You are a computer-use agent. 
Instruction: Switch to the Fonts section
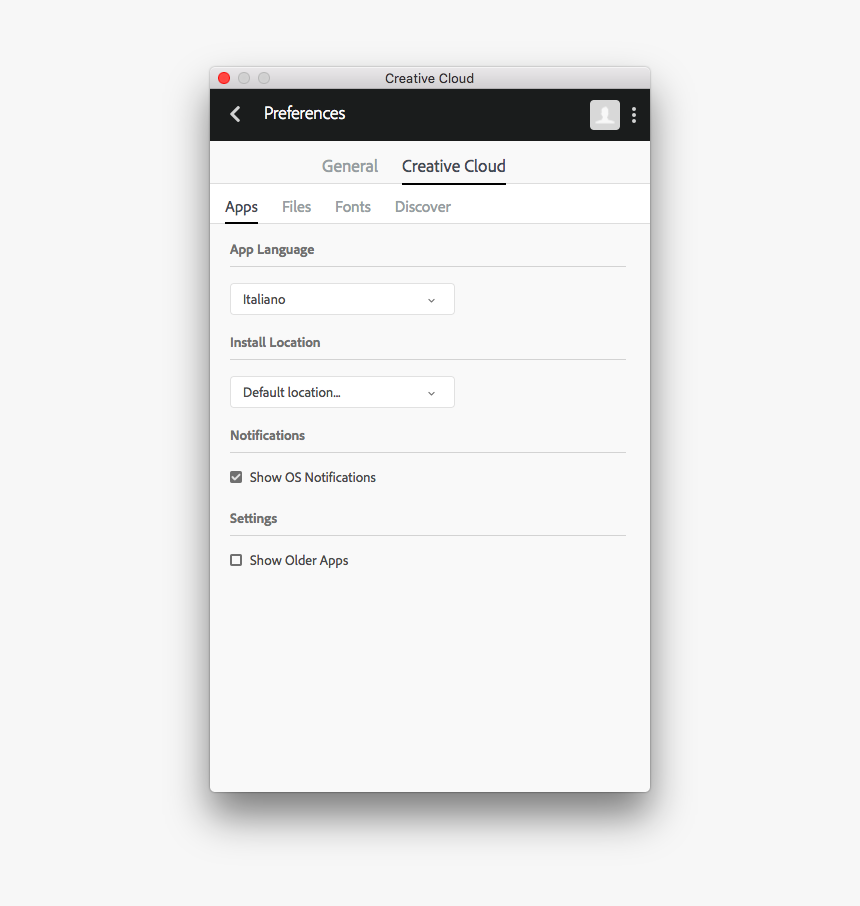(352, 207)
